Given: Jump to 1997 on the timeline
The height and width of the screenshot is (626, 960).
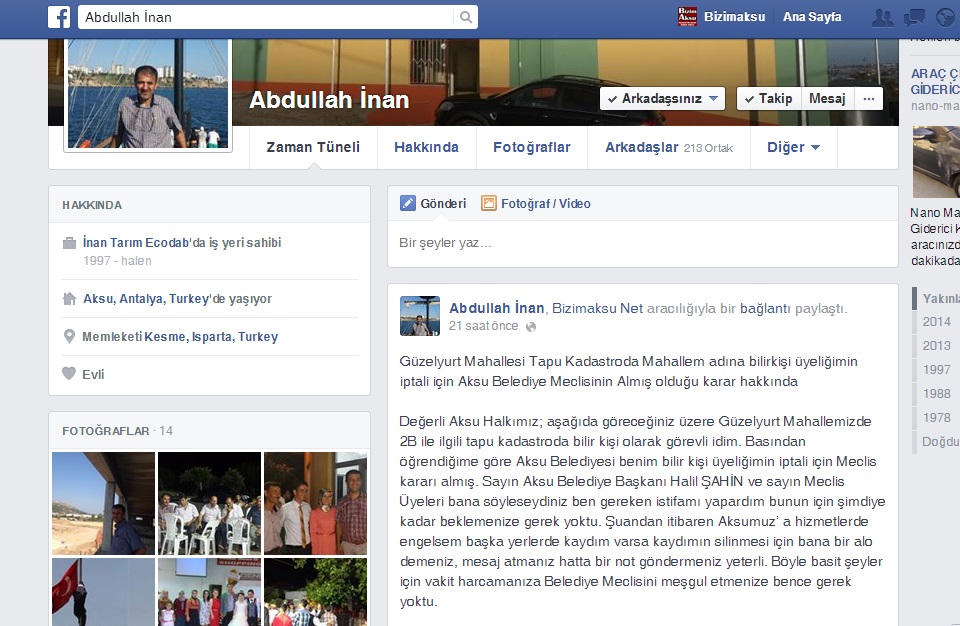Looking at the screenshot, I should click(936, 369).
